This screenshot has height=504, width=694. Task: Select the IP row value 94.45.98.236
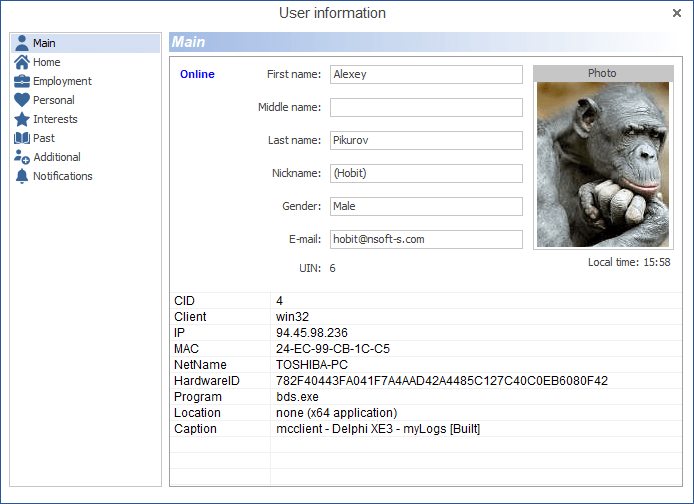click(312, 333)
